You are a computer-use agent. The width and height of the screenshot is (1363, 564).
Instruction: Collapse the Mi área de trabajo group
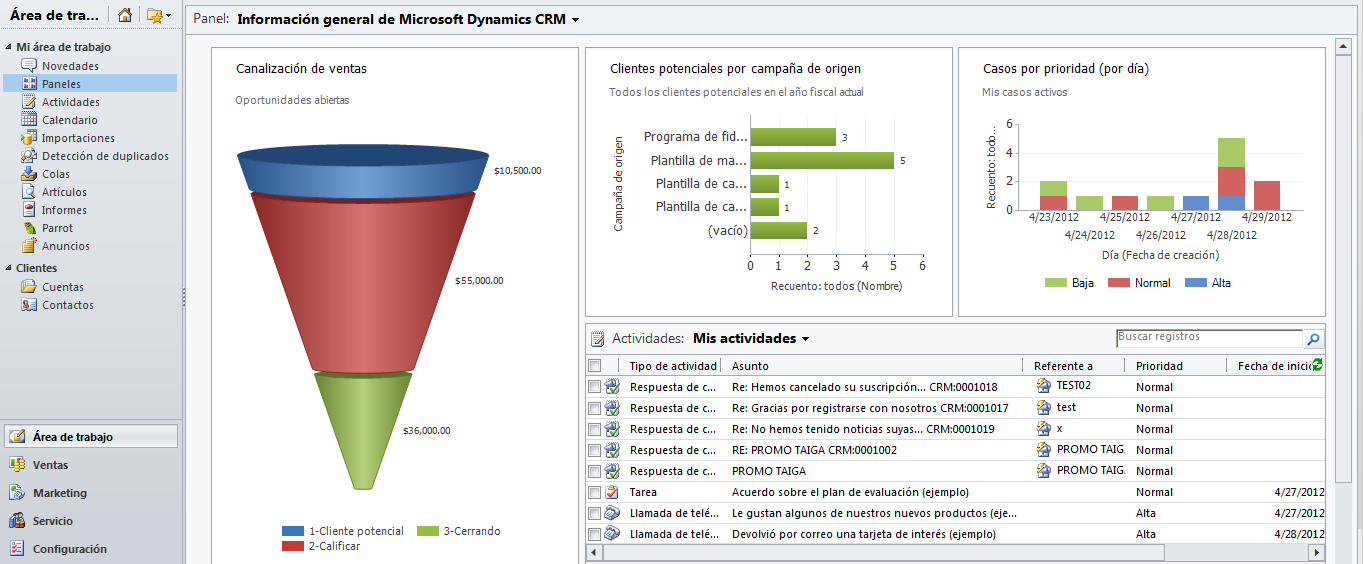click(x=9, y=47)
